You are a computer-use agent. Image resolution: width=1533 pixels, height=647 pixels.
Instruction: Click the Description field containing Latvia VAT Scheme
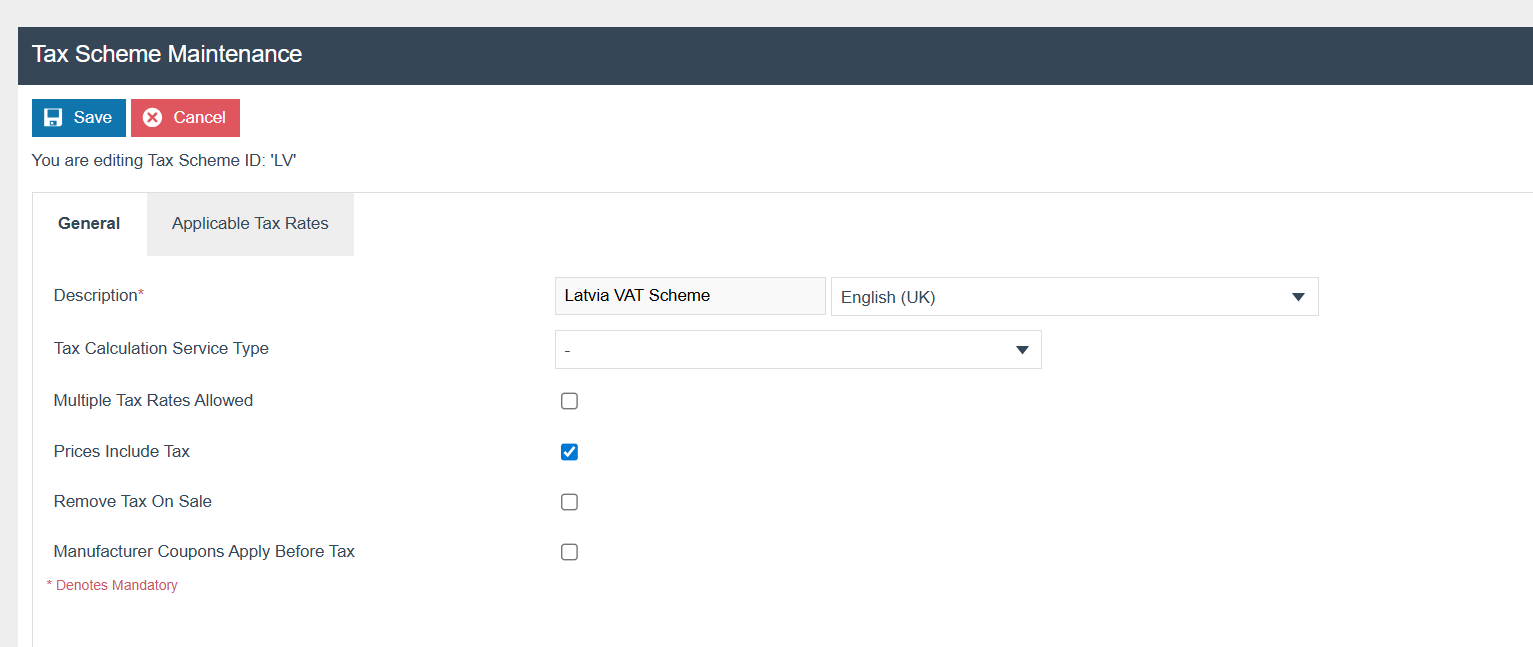click(689, 296)
